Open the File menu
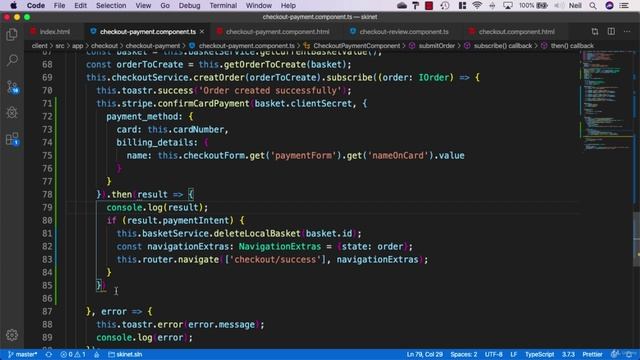This screenshot has height=360, width=640. (x=59, y=6)
